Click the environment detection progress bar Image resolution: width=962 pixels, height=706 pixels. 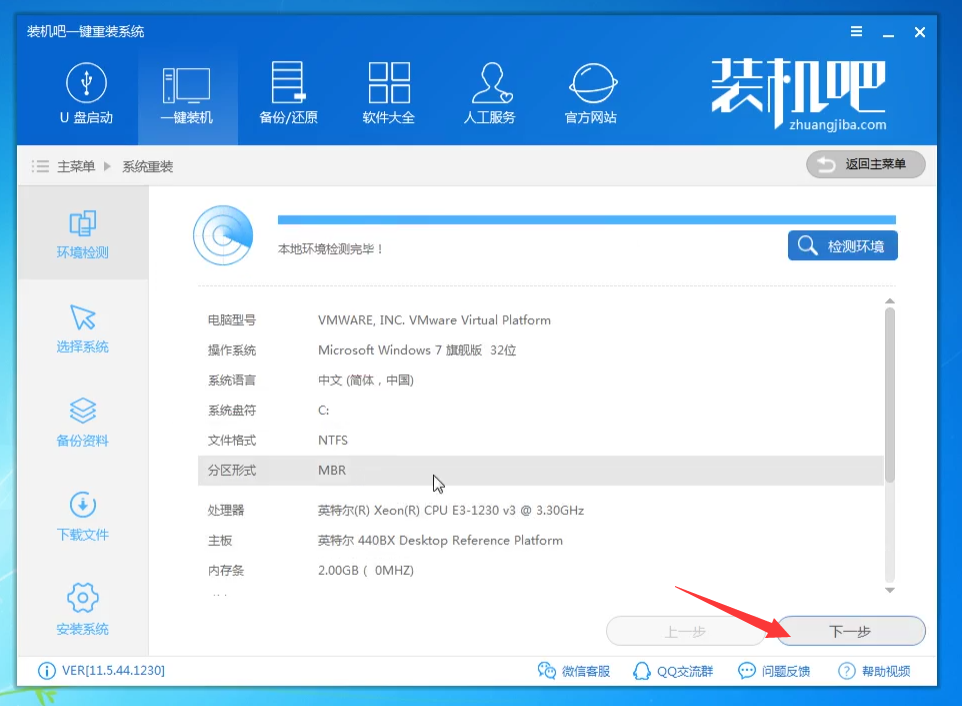(586, 220)
